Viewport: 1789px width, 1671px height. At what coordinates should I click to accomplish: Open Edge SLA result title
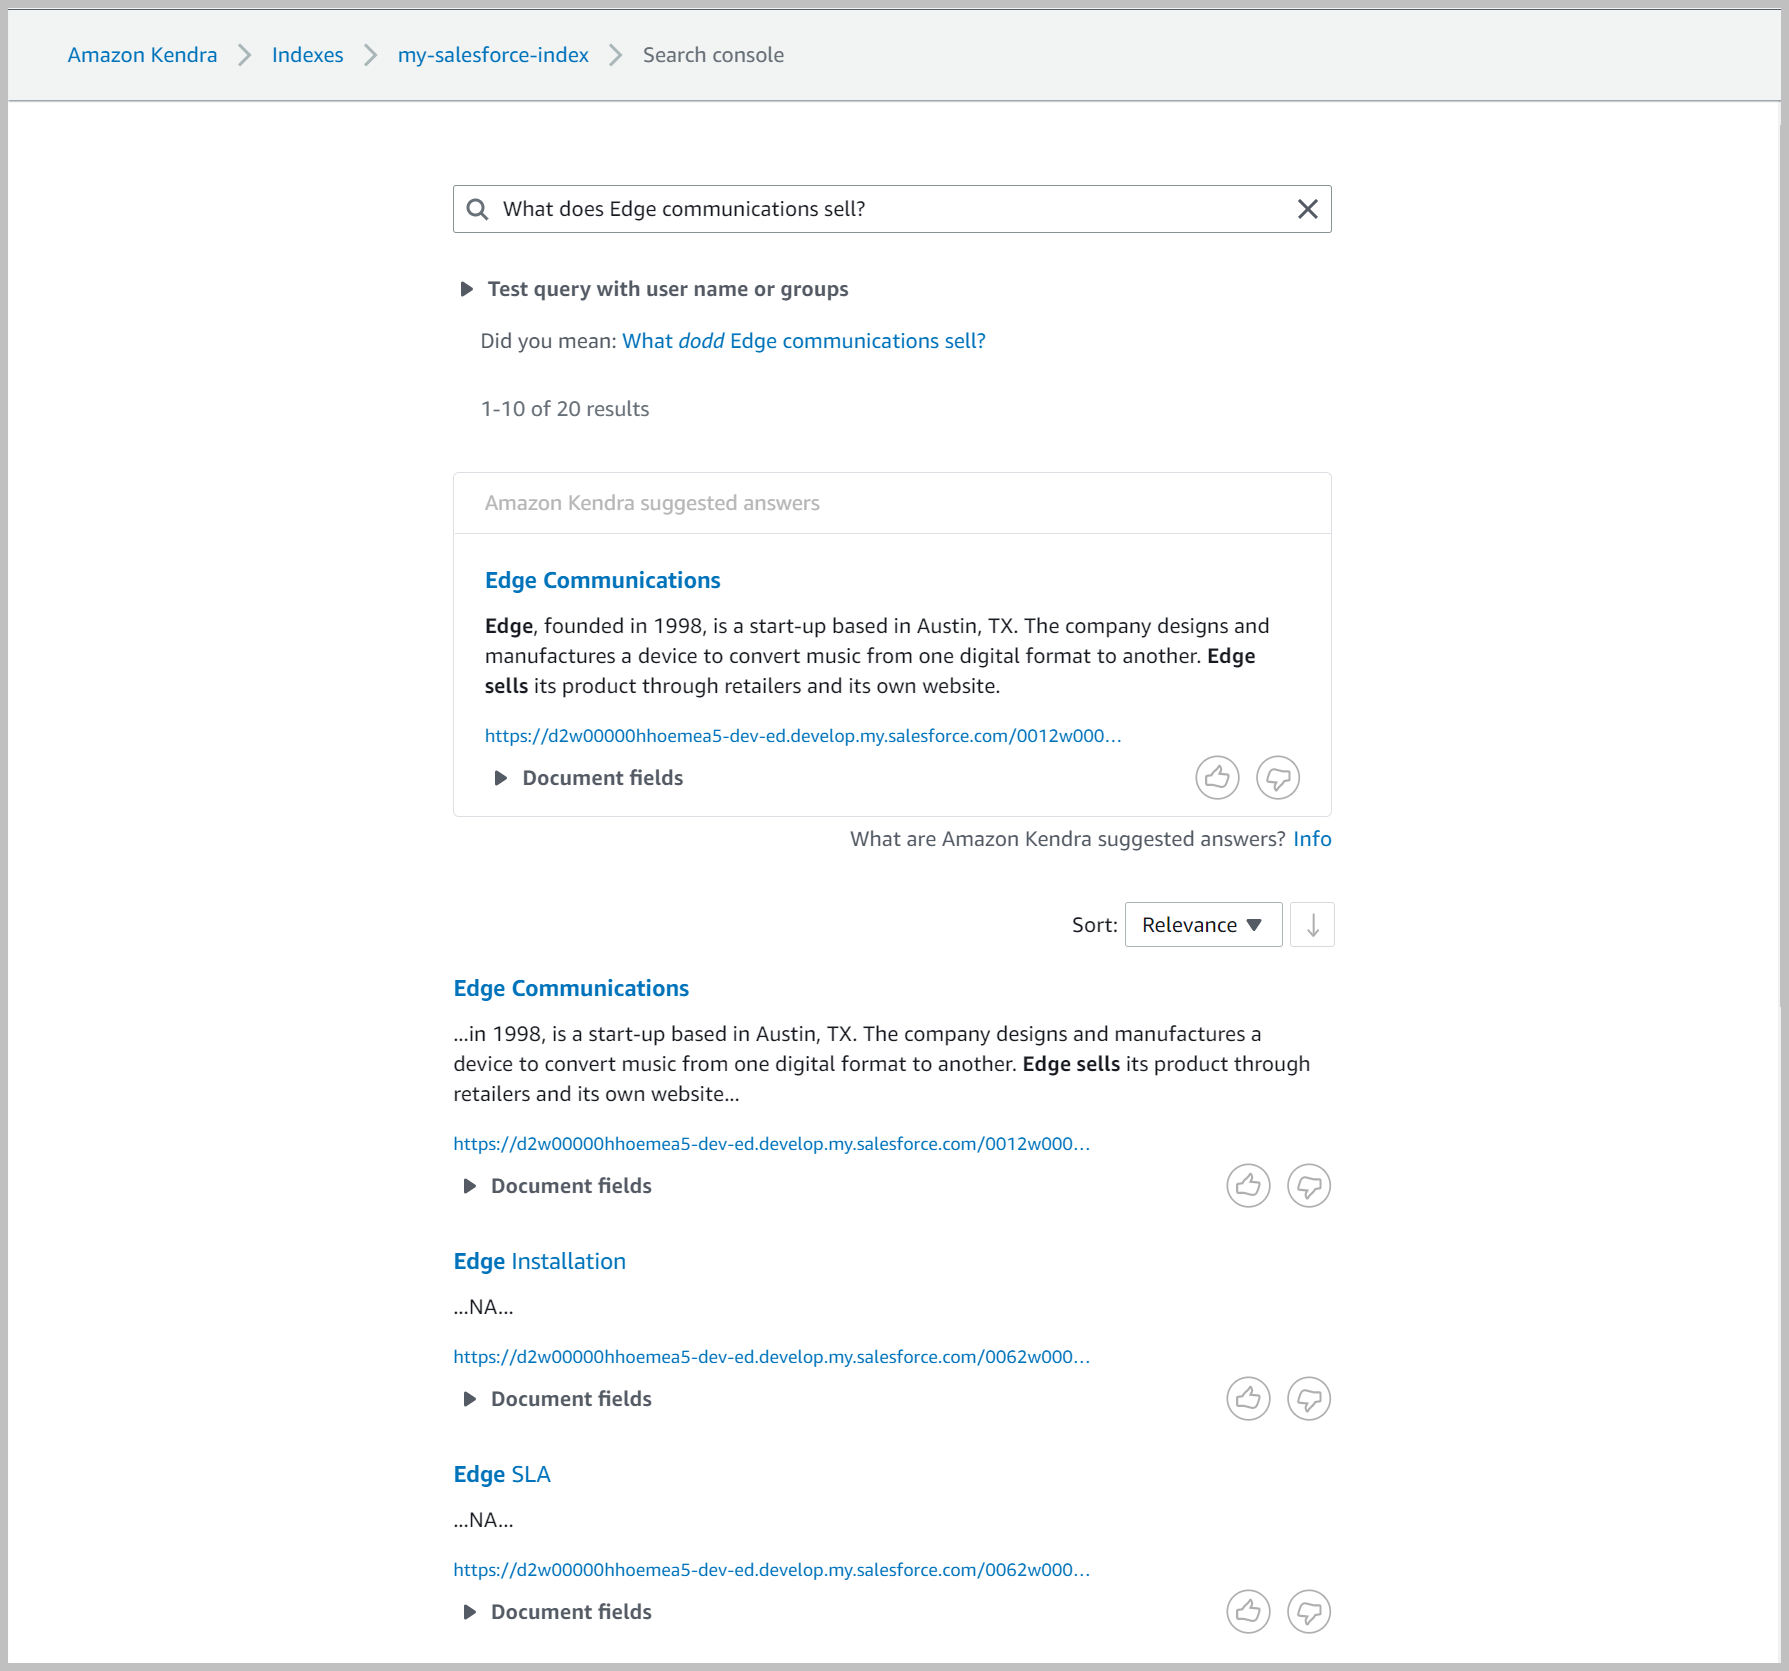click(x=502, y=1475)
